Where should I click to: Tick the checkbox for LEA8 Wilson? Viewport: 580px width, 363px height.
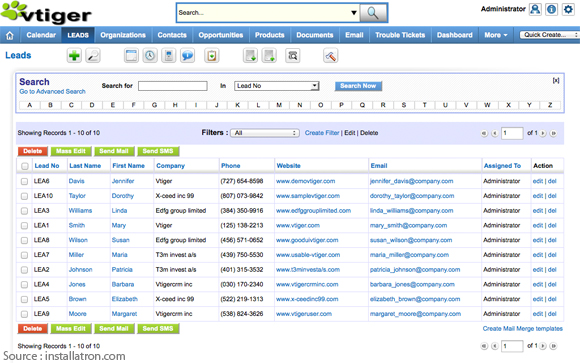pyautogui.click(x=24, y=241)
